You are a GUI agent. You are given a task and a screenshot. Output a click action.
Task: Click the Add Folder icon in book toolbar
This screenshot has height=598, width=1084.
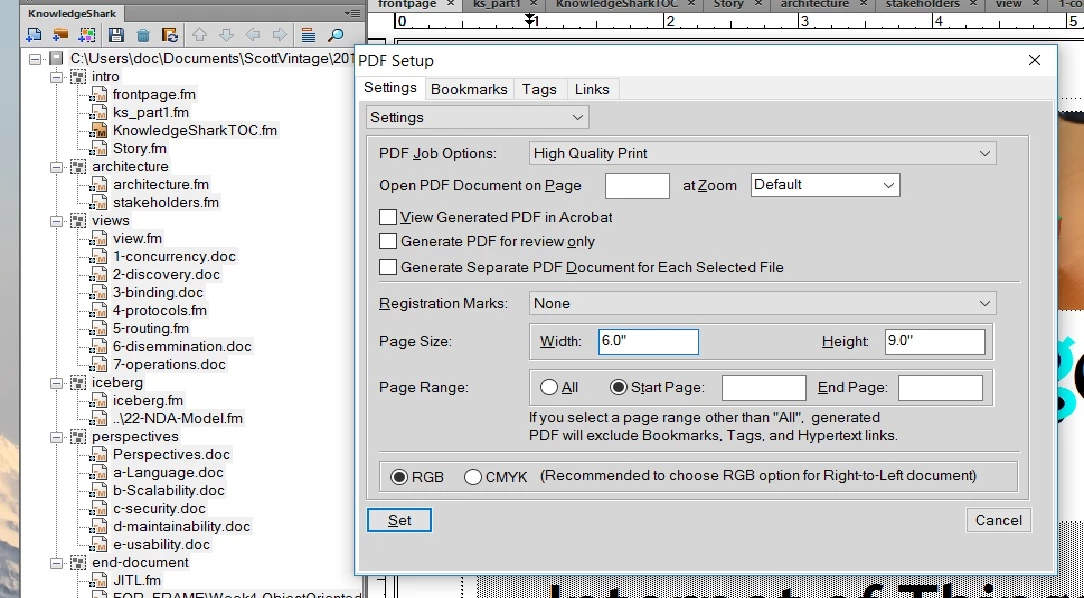pyautogui.click(x=61, y=35)
